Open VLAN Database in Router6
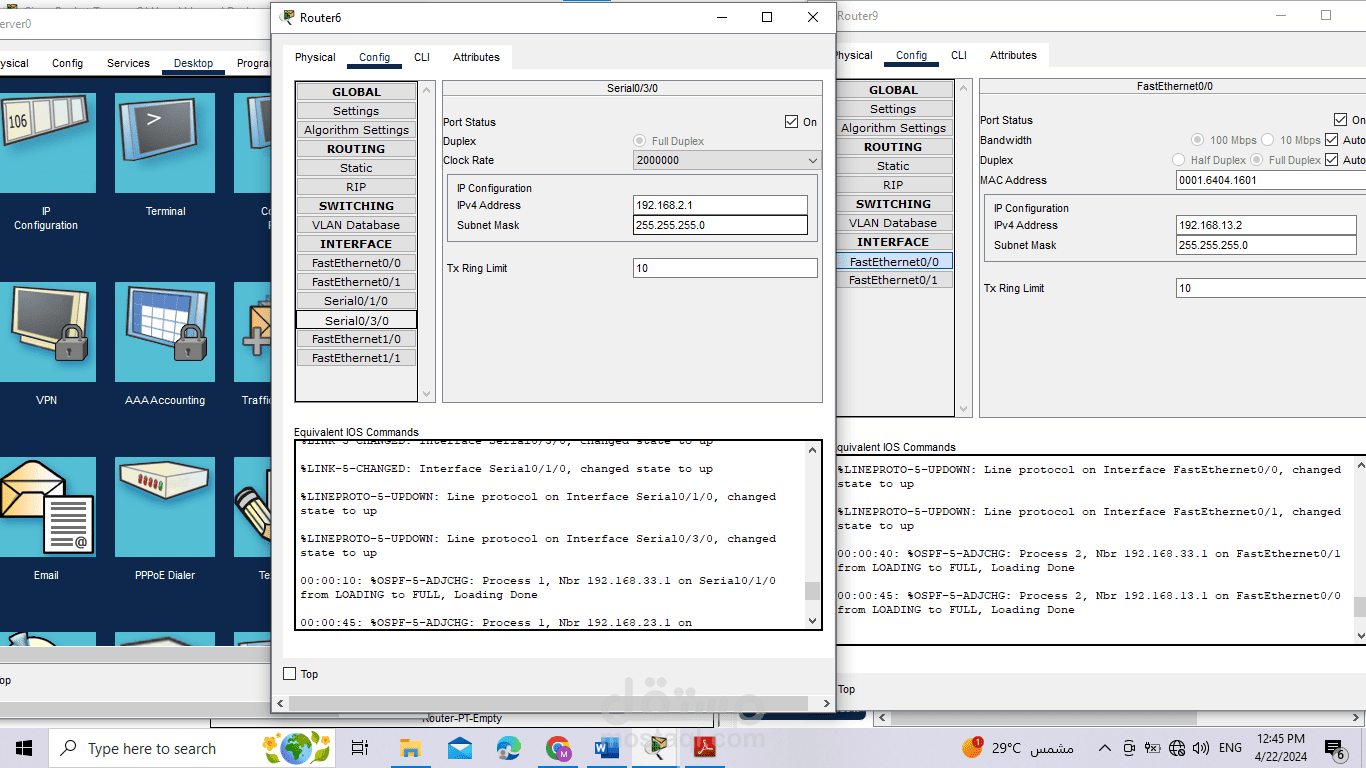This screenshot has height=768, width=1366. [x=356, y=225]
